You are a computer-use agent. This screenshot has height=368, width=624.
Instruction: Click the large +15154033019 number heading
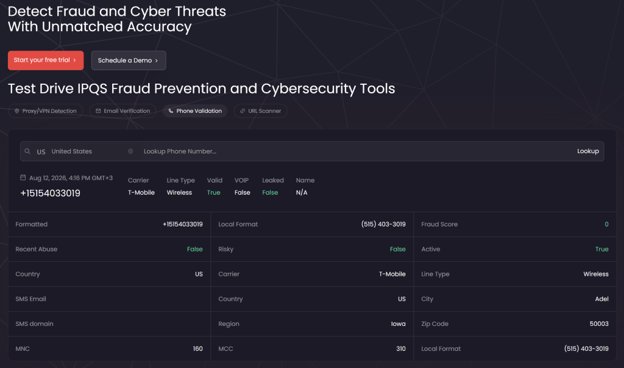[x=50, y=193]
